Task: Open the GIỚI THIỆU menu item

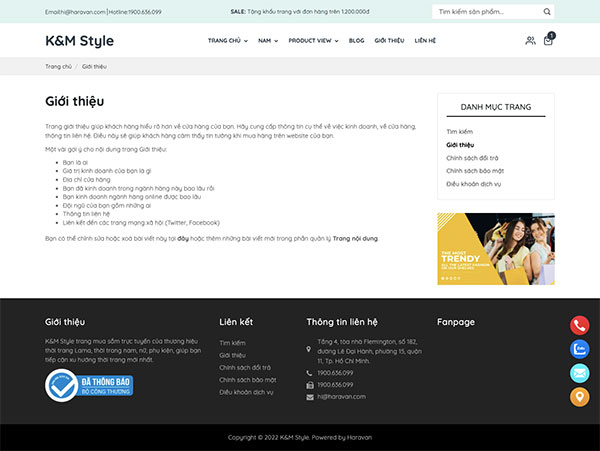Action: 389,41
